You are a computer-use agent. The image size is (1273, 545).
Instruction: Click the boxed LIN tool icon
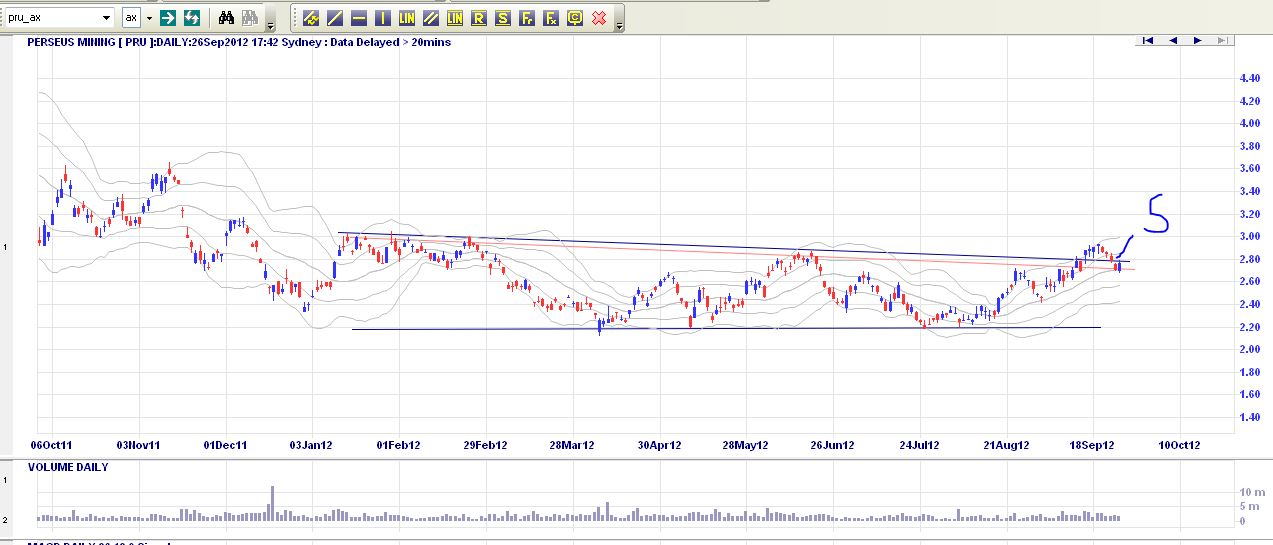(x=455, y=18)
